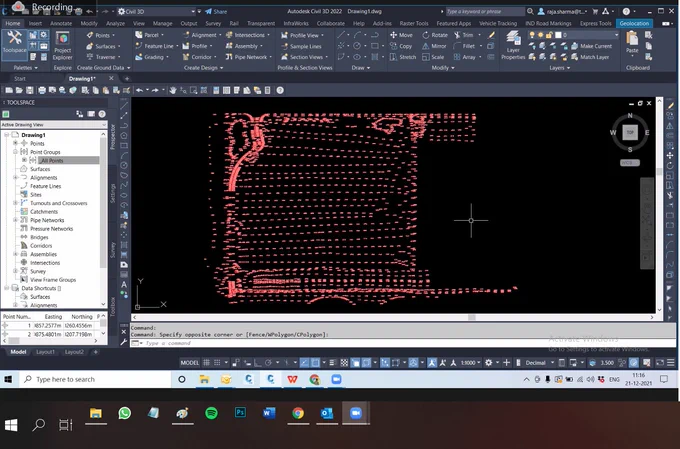Open Spotify from outer desktop taskbar

[x=211, y=413]
